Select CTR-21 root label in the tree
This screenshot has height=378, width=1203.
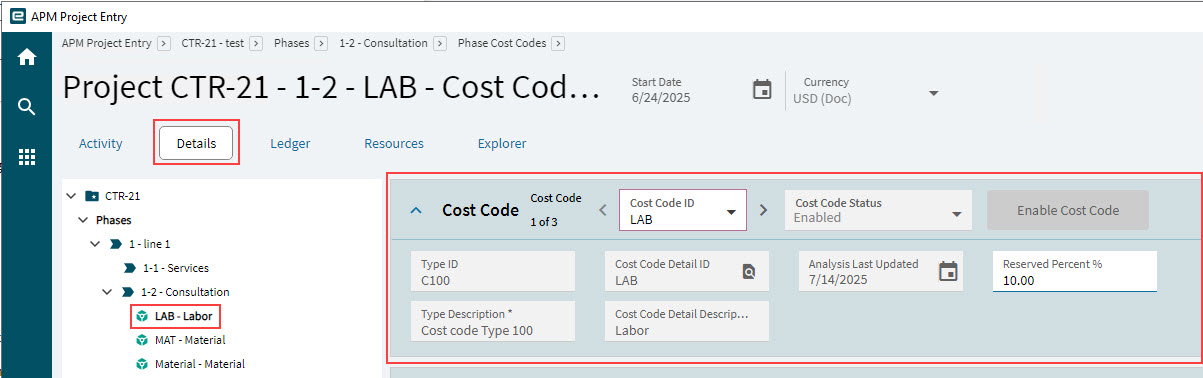tap(122, 196)
